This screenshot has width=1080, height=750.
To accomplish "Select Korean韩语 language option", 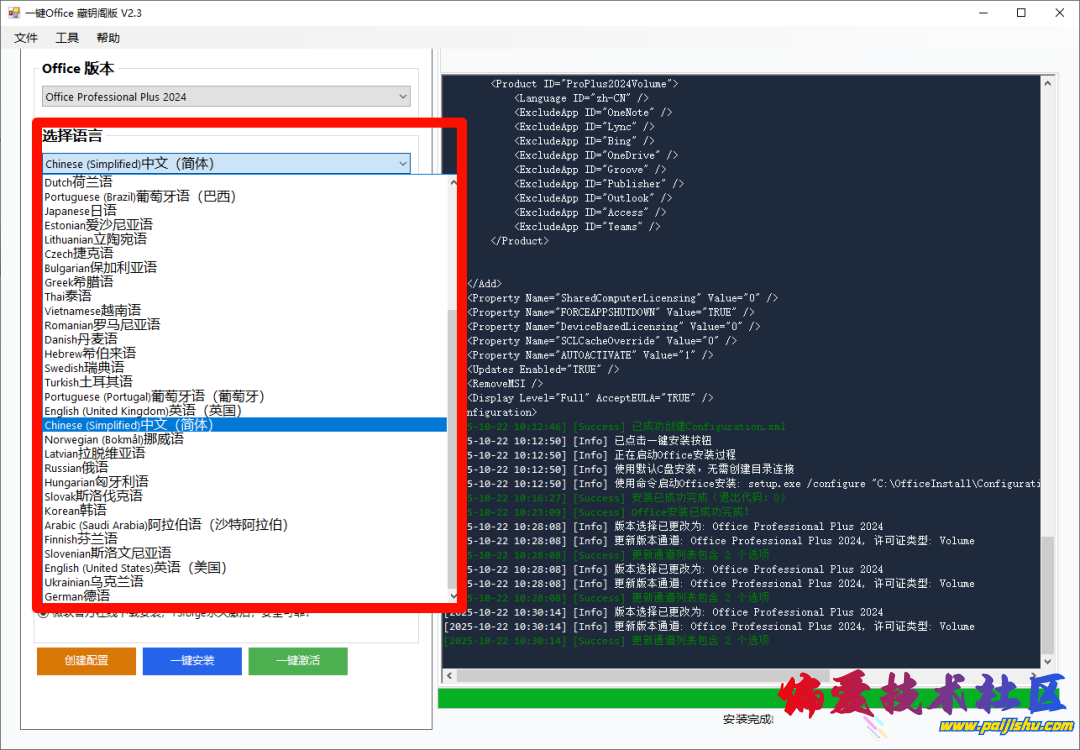I will [x=75, y=510].
